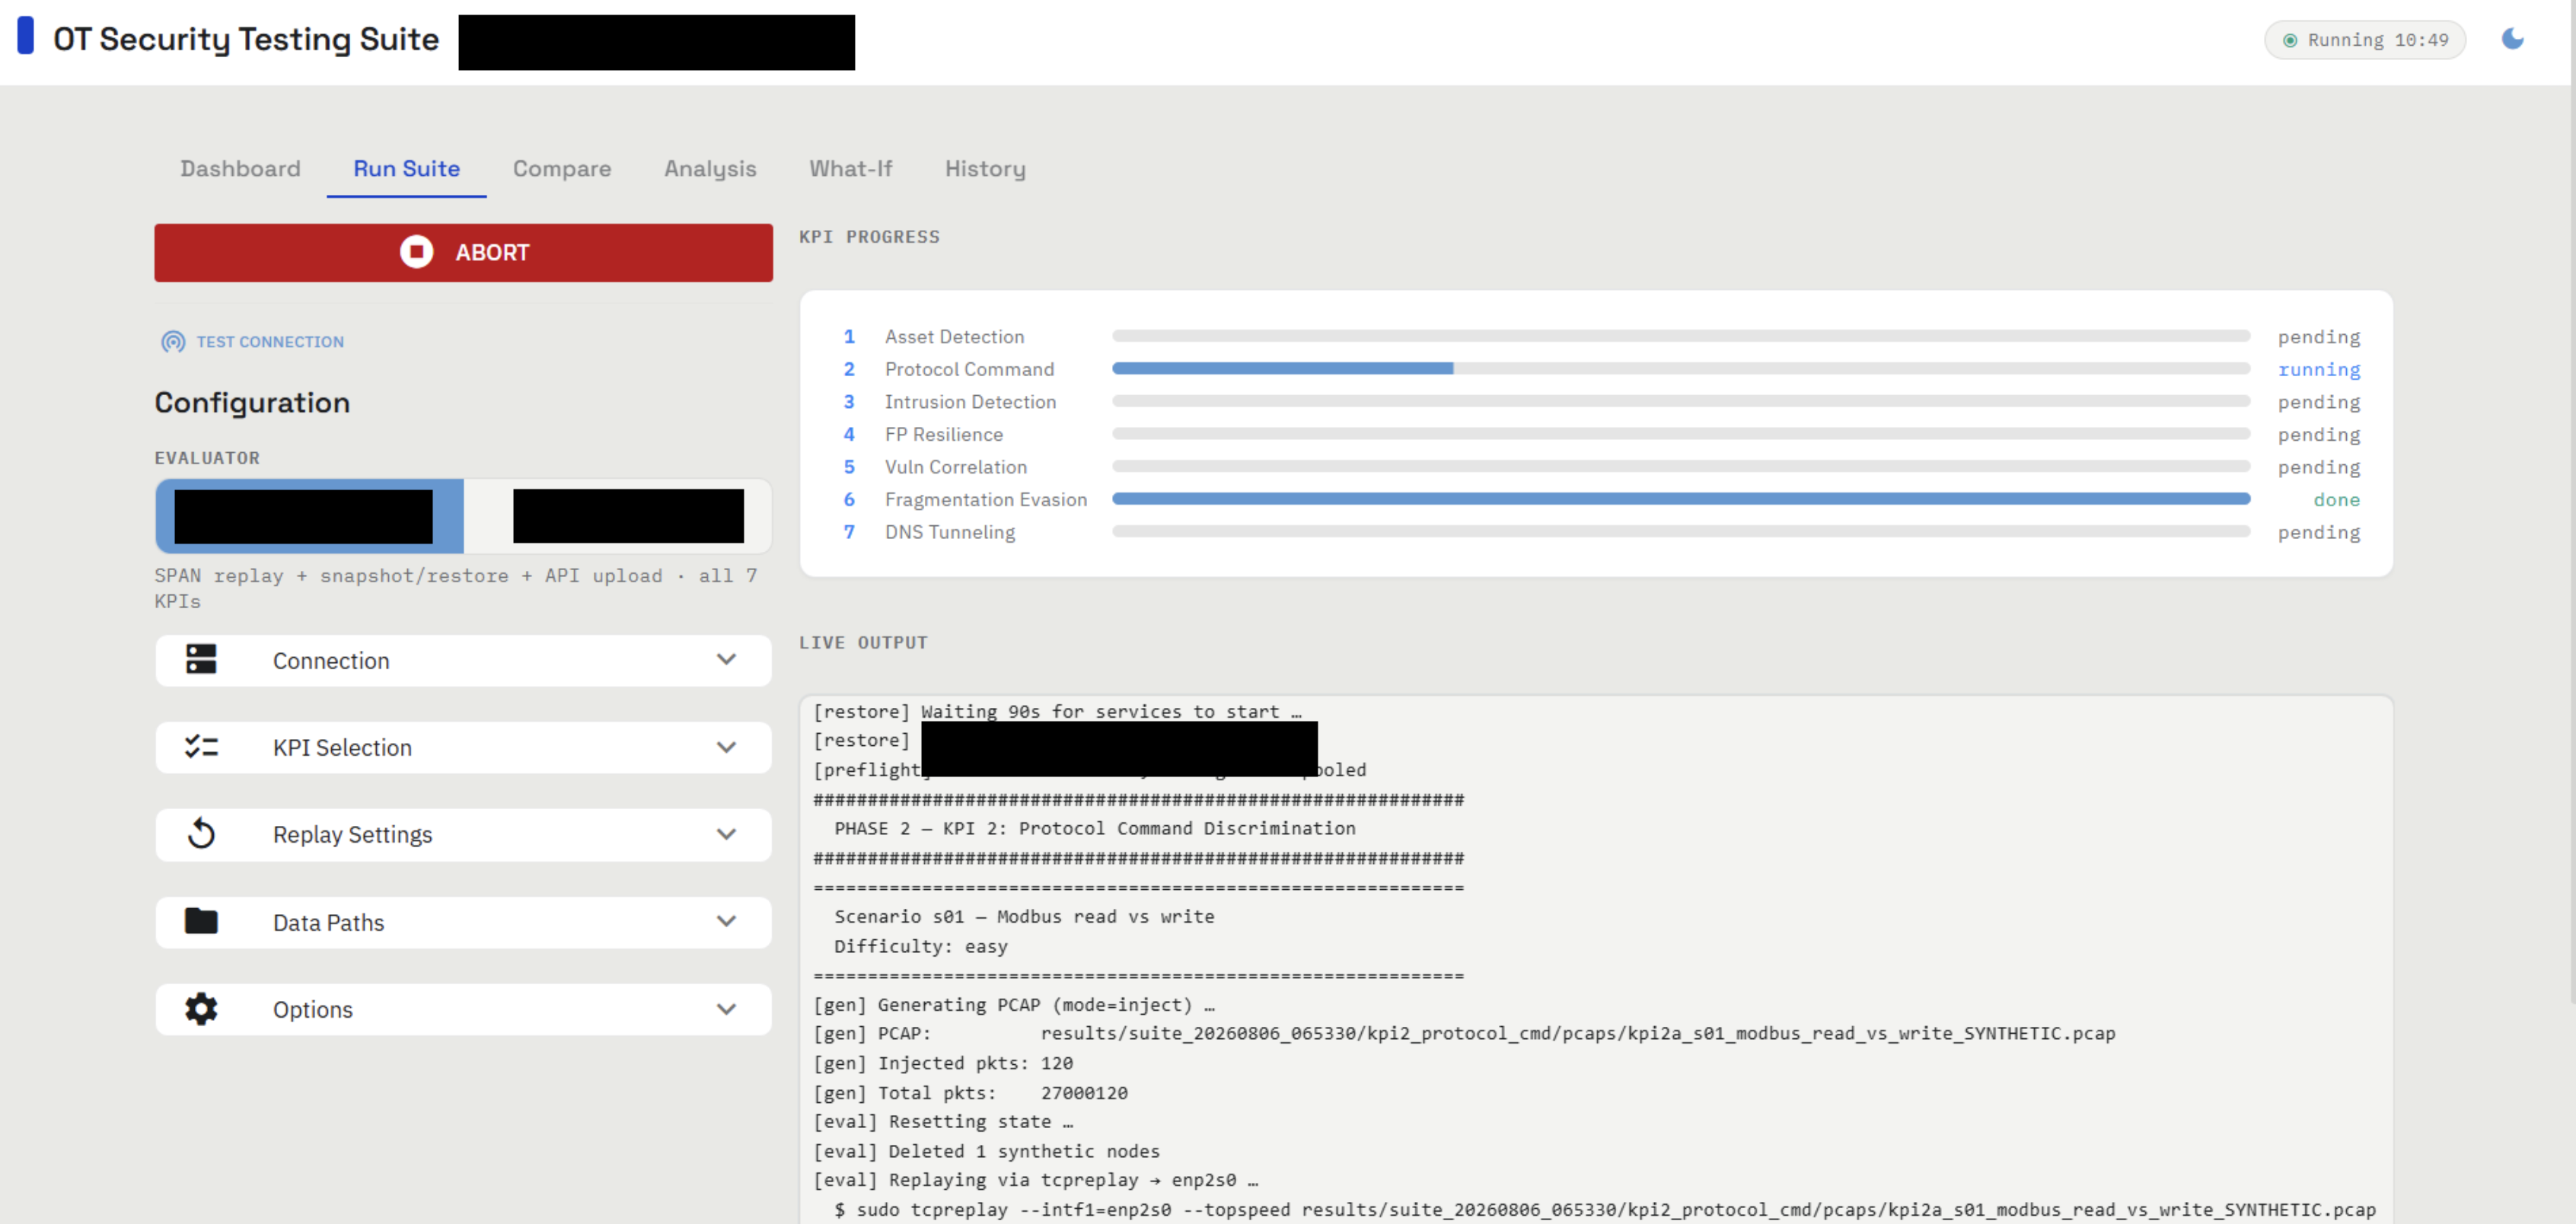This screenshot has width=2576, height=1224.
Task: Click the Asset Detection KPI row label
Action: [x=954, y=337]
